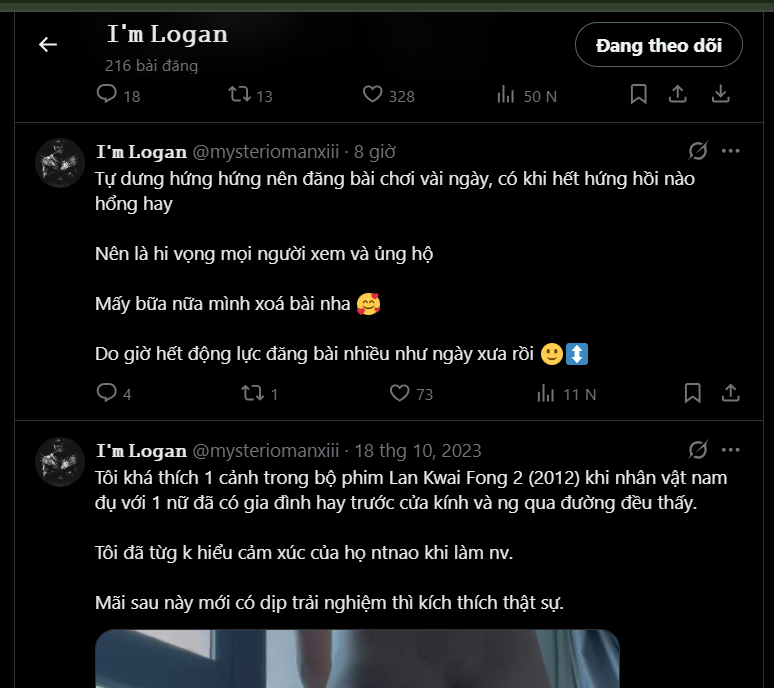
Task: Share the 8 giờ post via share icon
Action: click(x=731, y=393)
